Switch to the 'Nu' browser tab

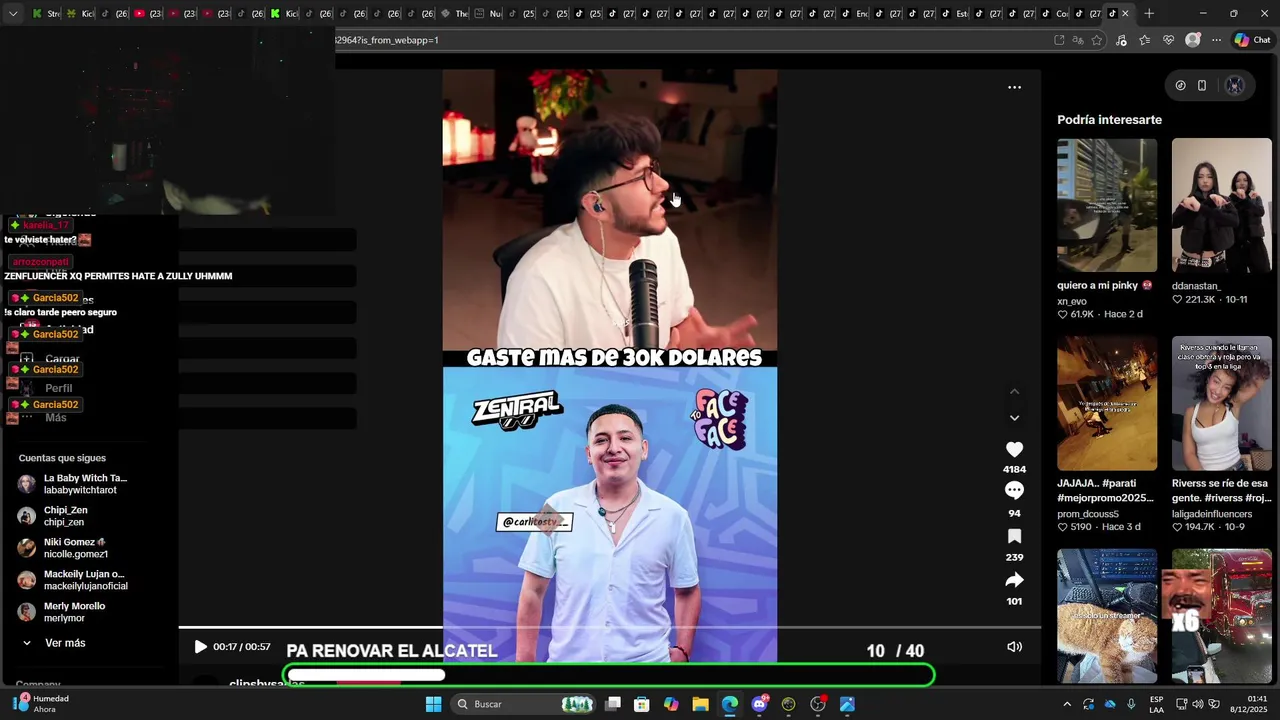[488, 13]
